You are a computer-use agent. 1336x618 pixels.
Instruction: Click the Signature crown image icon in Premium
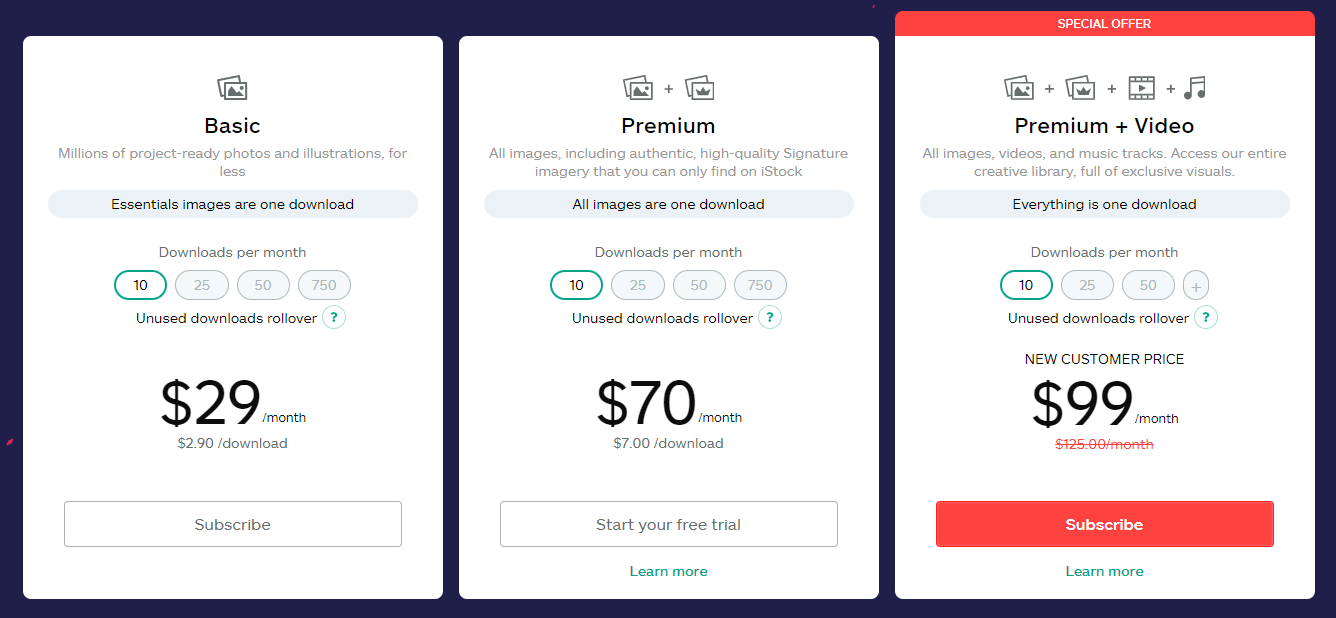700,88
